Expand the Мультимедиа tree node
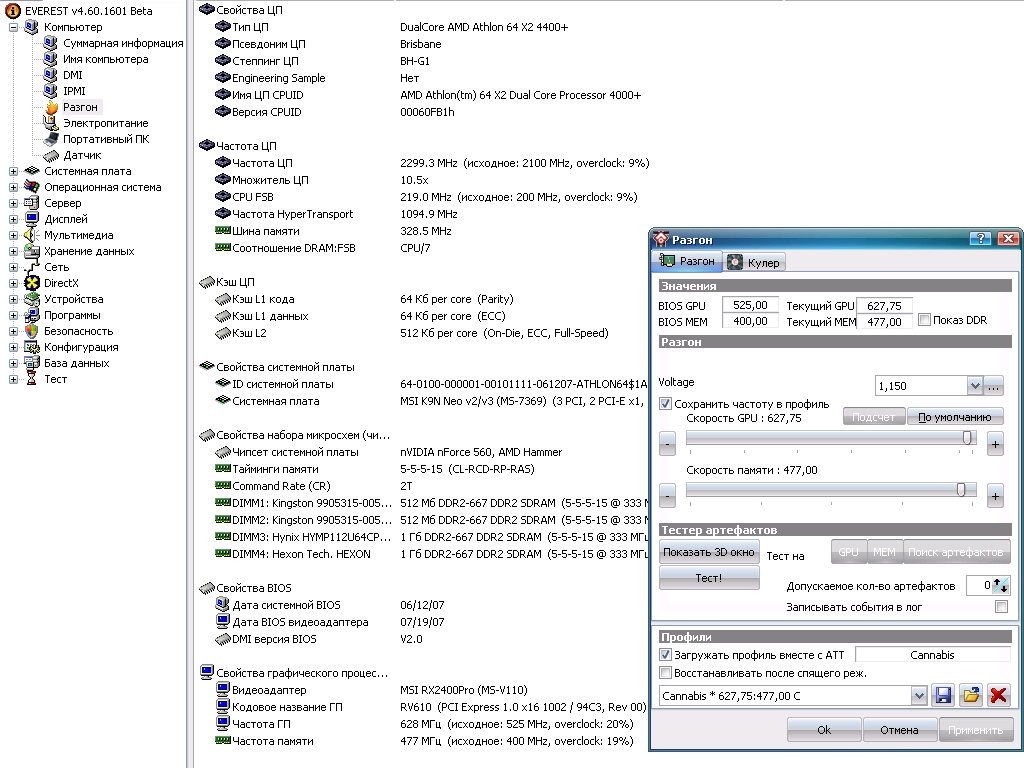 [x=13, y=235]
